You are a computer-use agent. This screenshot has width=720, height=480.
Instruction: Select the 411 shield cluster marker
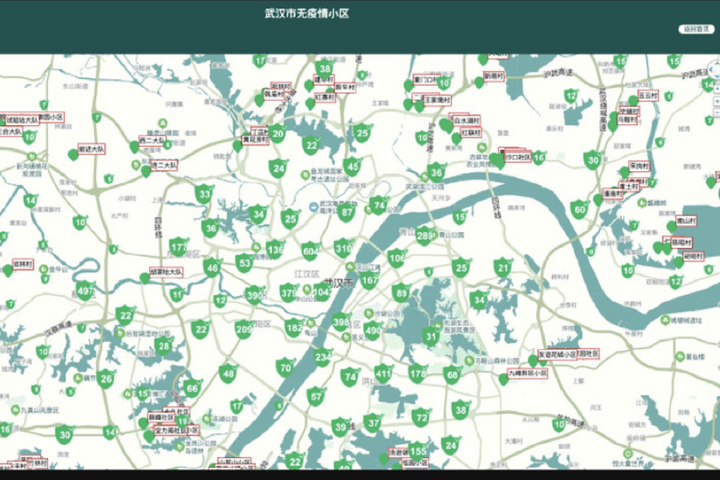coord(383,373)
